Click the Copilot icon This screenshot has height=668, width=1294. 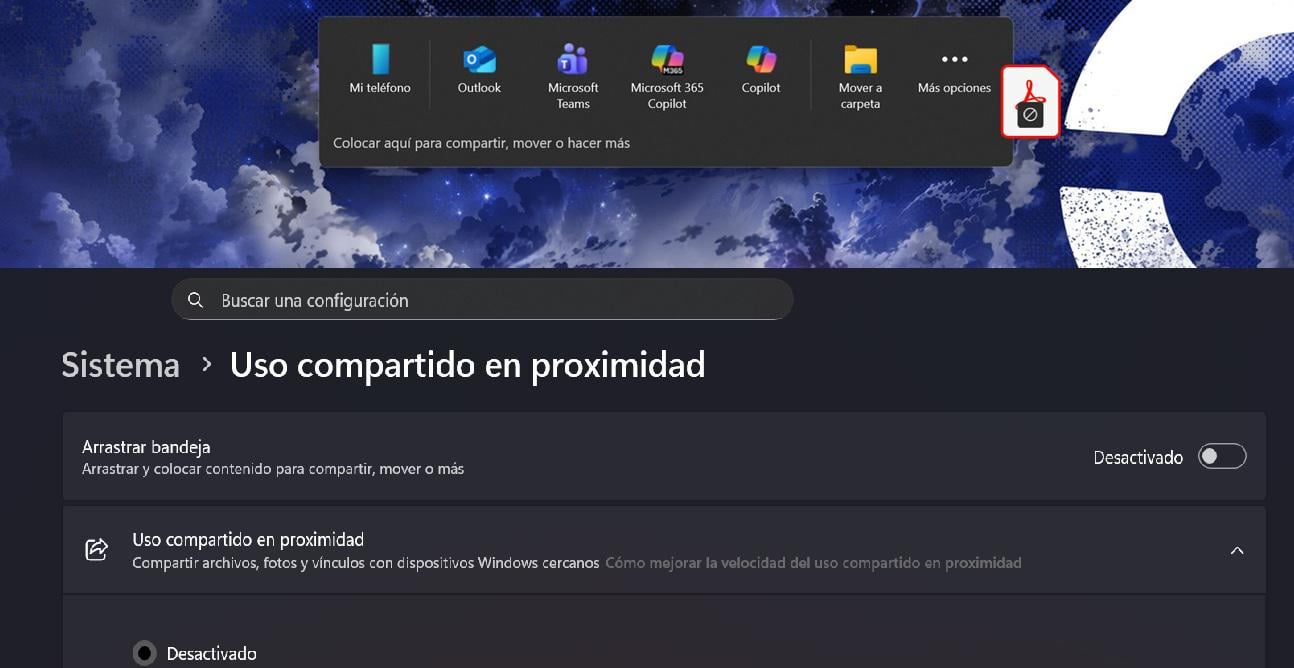(761, 60)
